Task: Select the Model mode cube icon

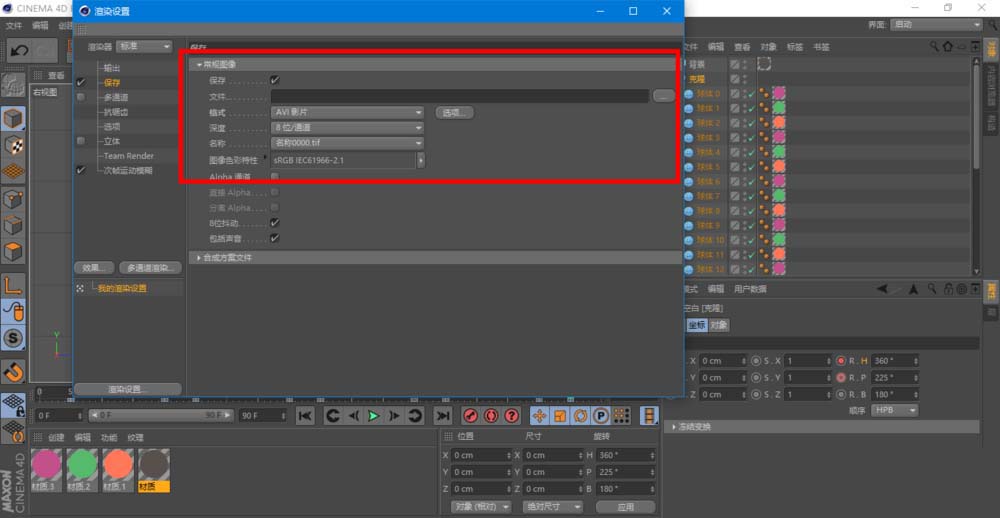Action: (13, 119)
